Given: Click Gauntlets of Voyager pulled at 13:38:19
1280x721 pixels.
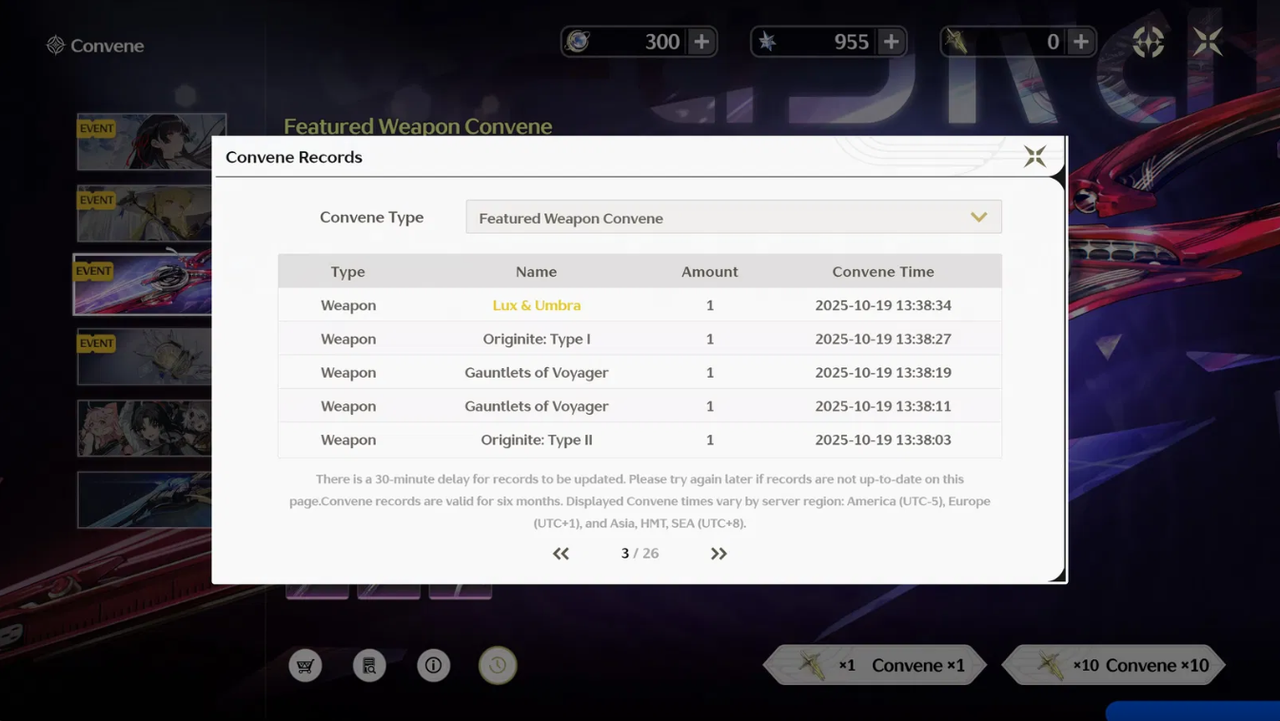Looking at the screenshot, I should pyautogui.click(x=536, y=373).
